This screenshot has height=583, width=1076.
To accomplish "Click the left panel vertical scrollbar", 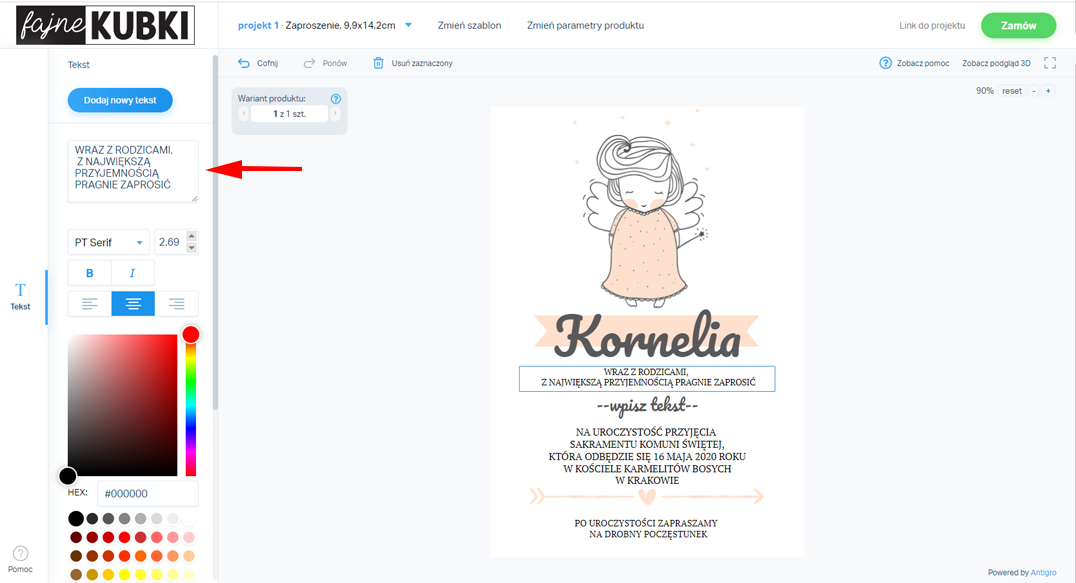I will (215, 233).
